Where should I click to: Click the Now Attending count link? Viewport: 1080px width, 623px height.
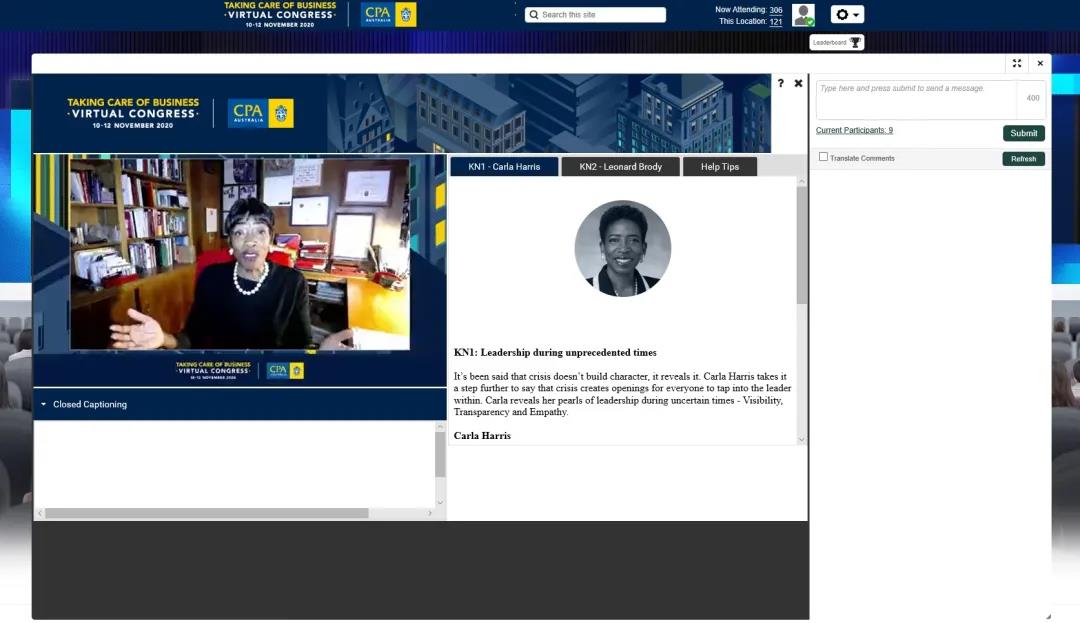click(x=775, y=10)
